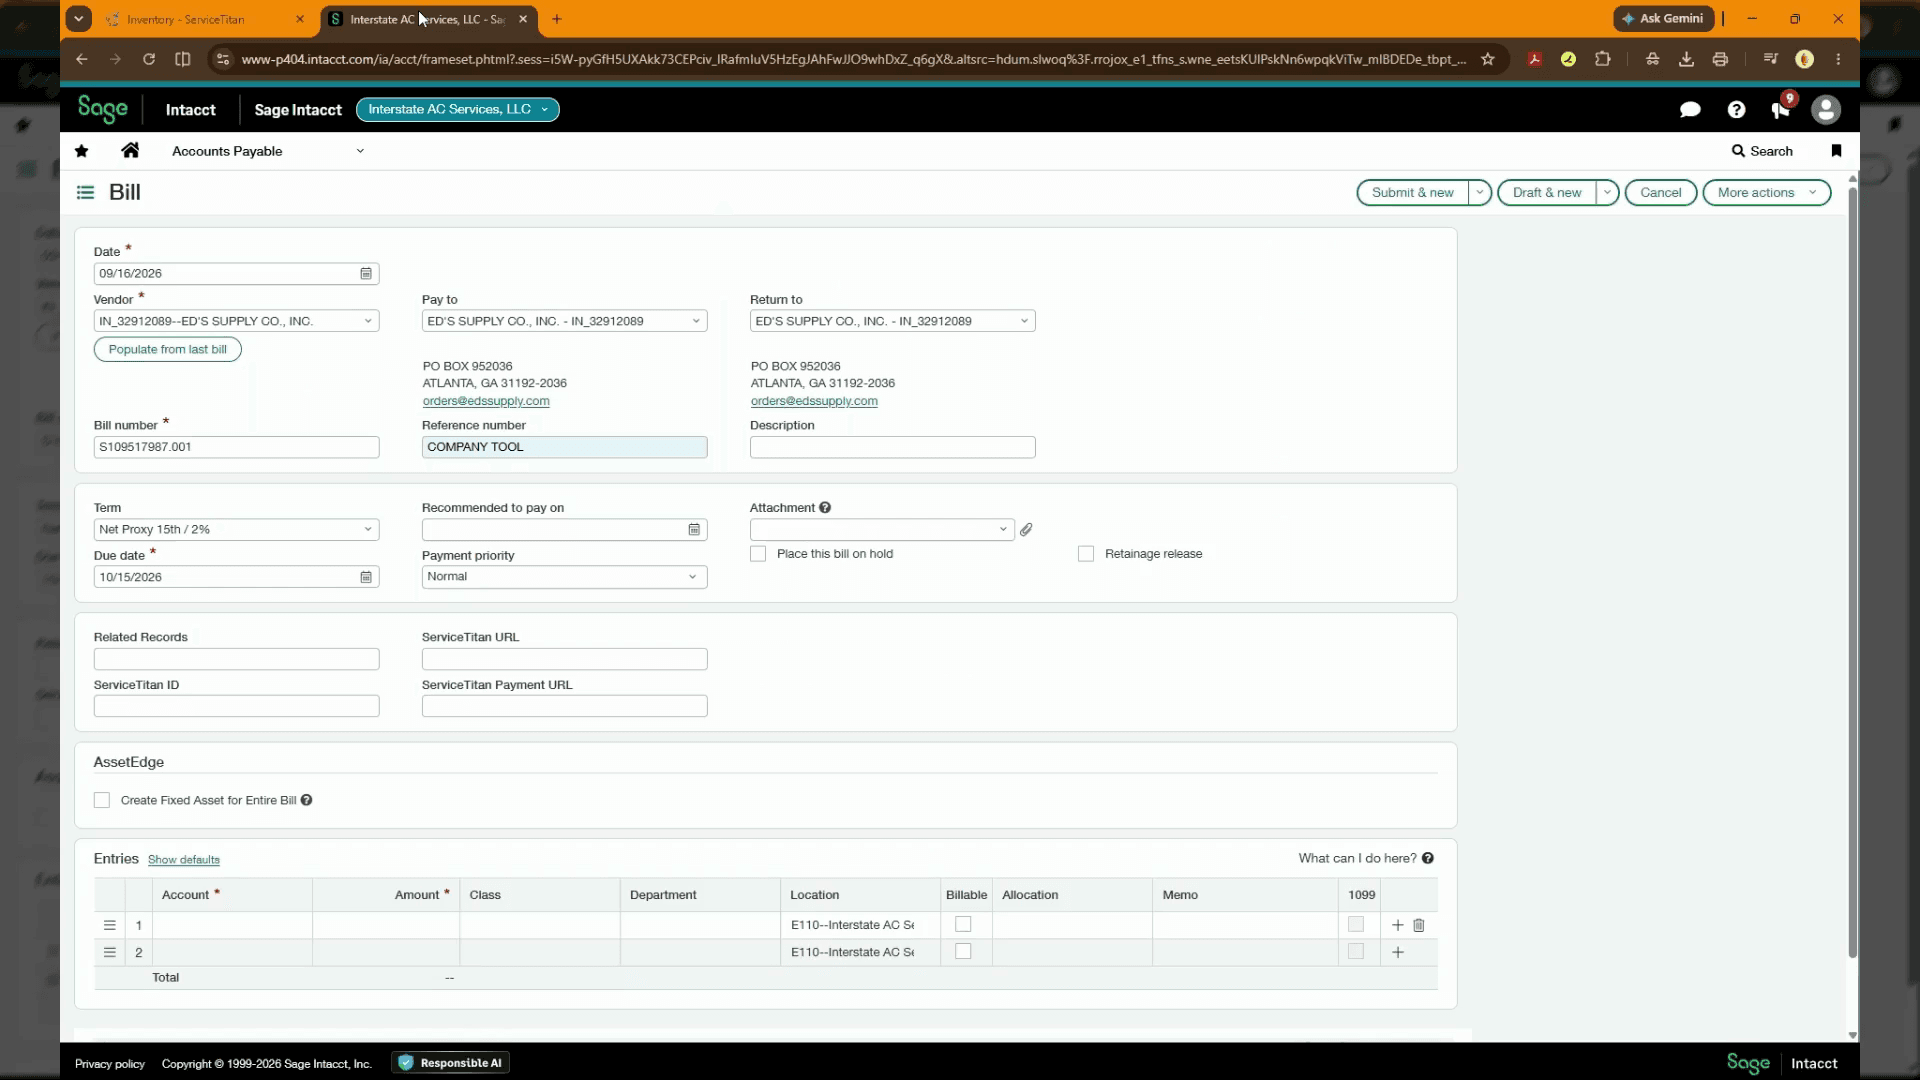
Task: Click the Cancel button
Action: pos(1661,193)
